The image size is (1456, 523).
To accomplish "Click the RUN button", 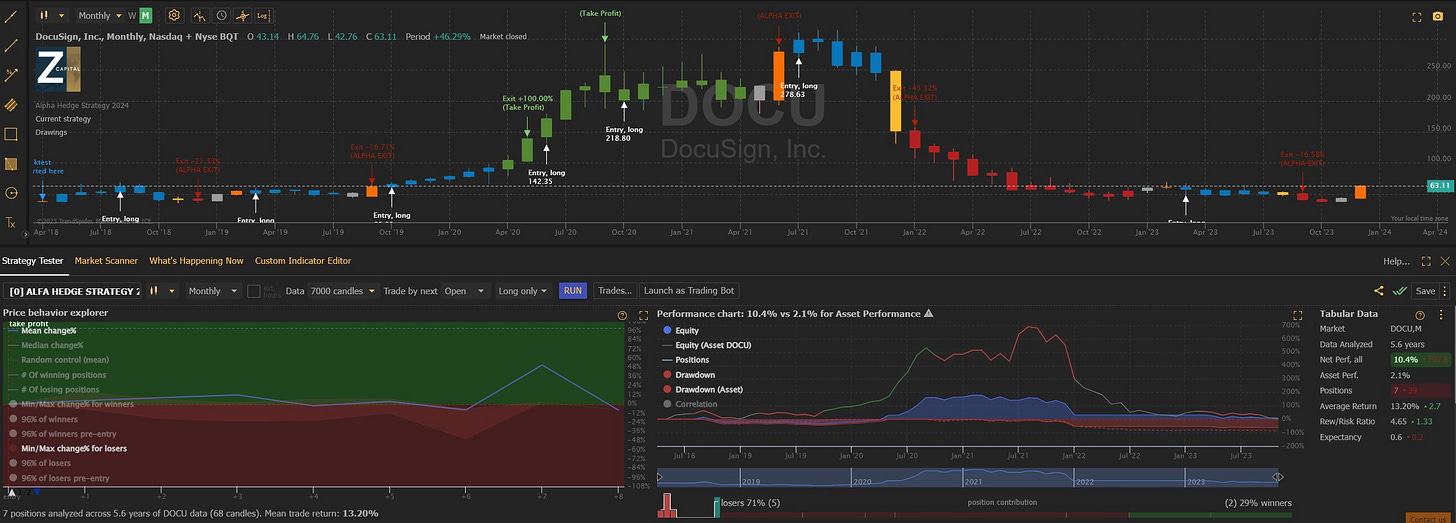I will pos(573,291).
